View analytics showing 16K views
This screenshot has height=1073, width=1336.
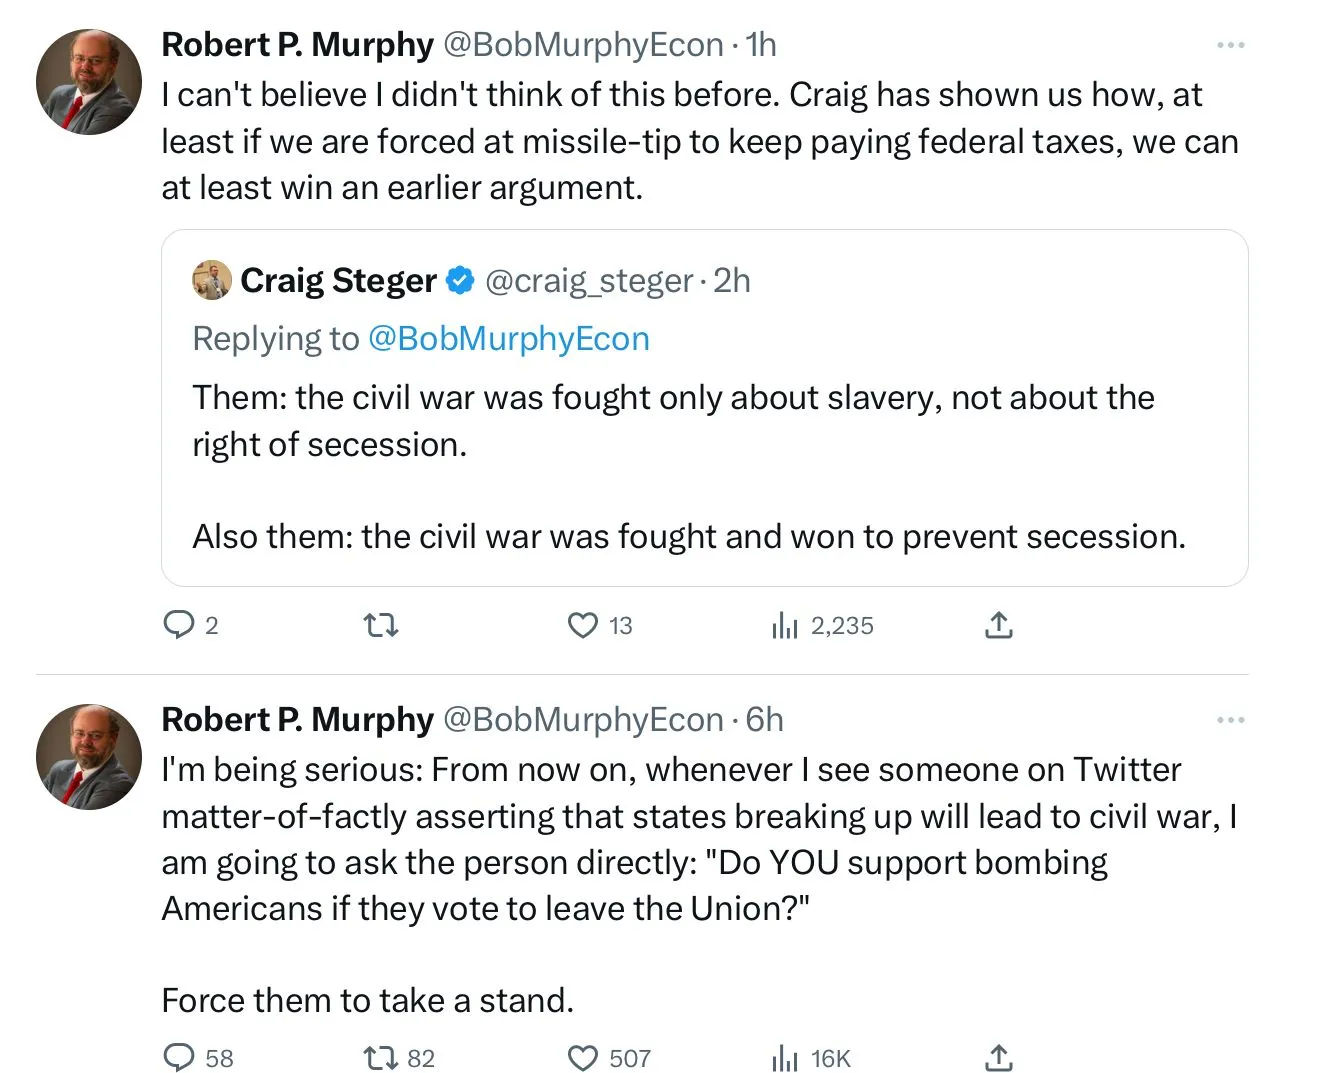click(785, 1058)
